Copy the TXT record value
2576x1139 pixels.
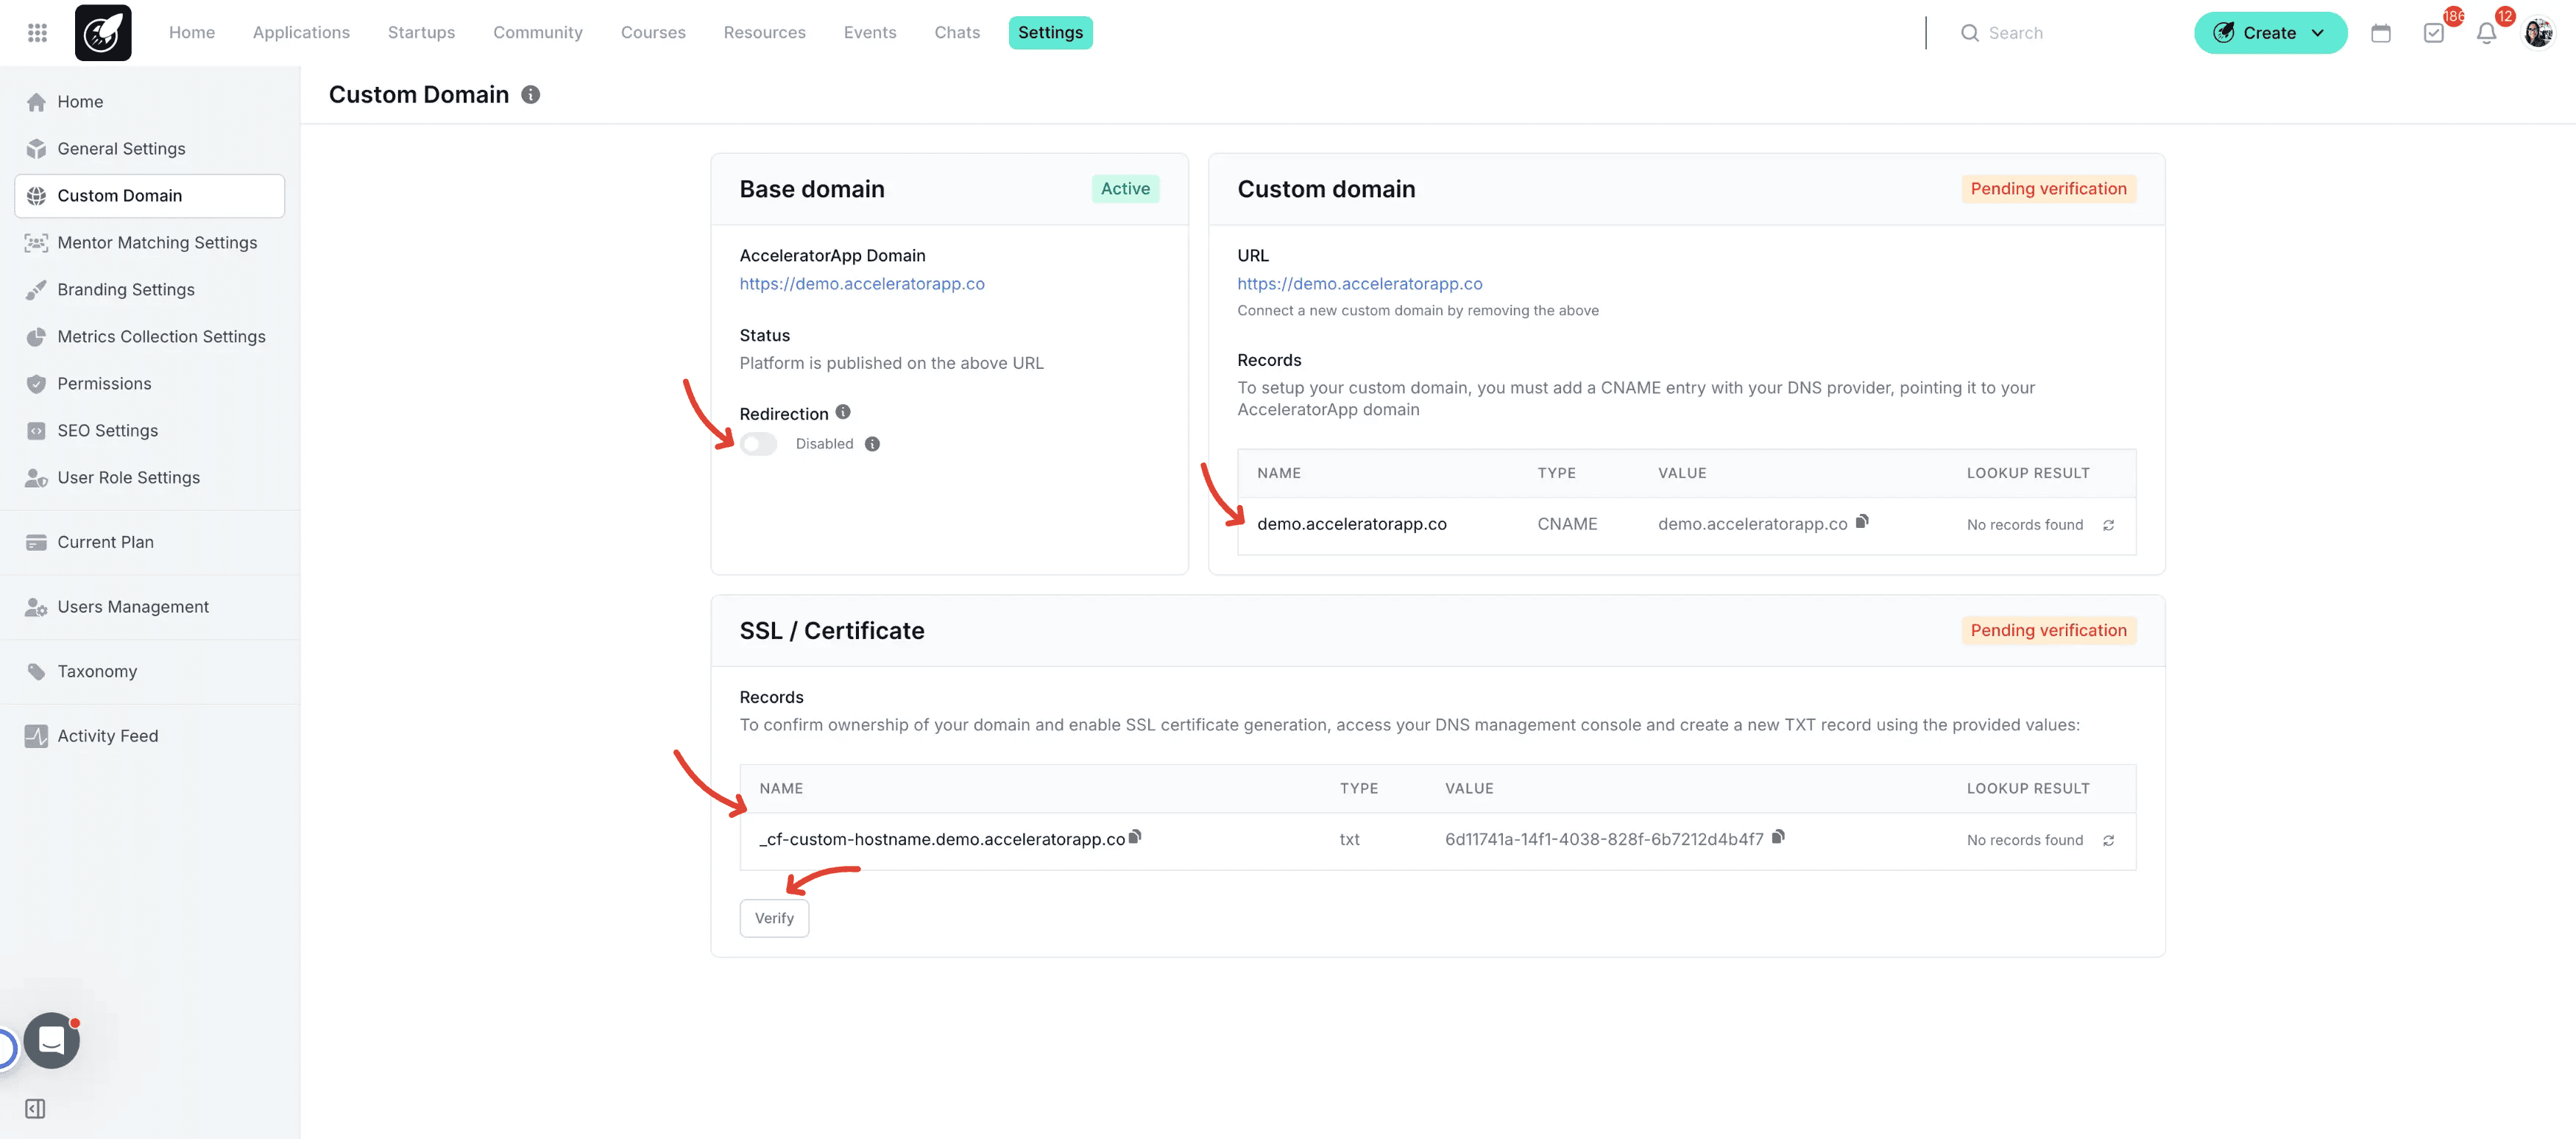(x=1778, y=837)
